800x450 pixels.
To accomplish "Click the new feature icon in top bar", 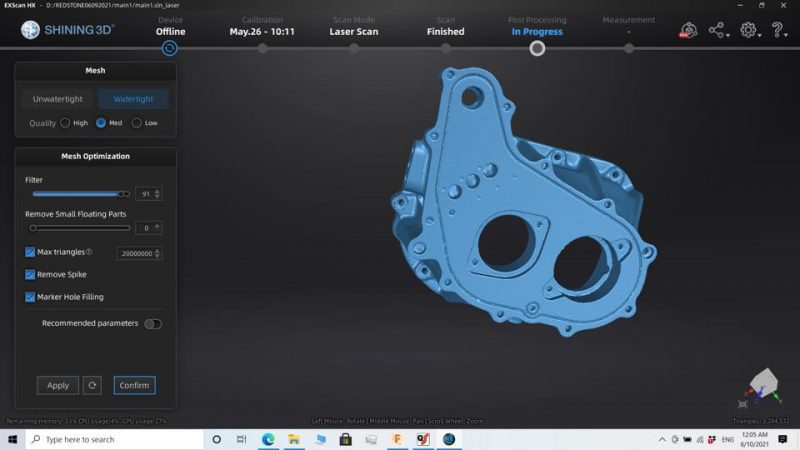I will (x=688, y=30).
